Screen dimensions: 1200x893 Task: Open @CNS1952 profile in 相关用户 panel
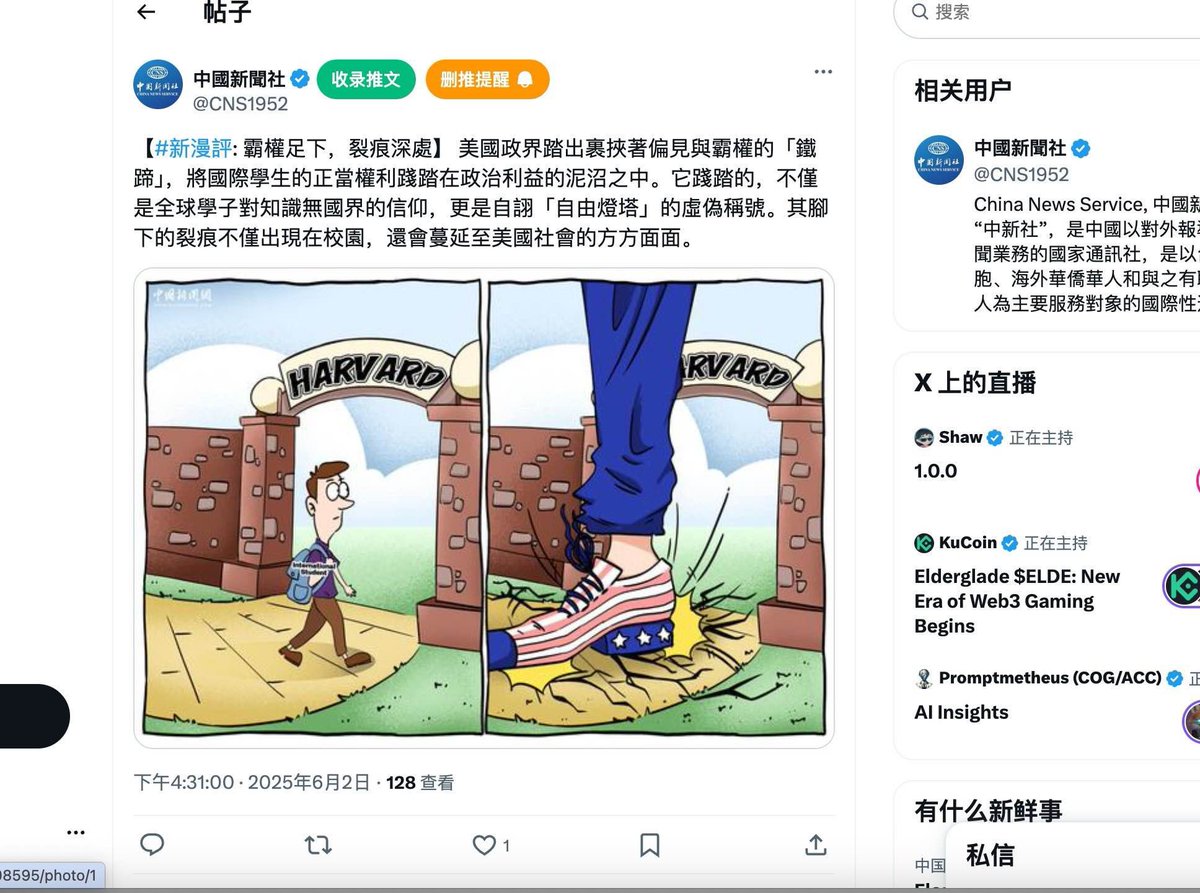coord(1022,174)
